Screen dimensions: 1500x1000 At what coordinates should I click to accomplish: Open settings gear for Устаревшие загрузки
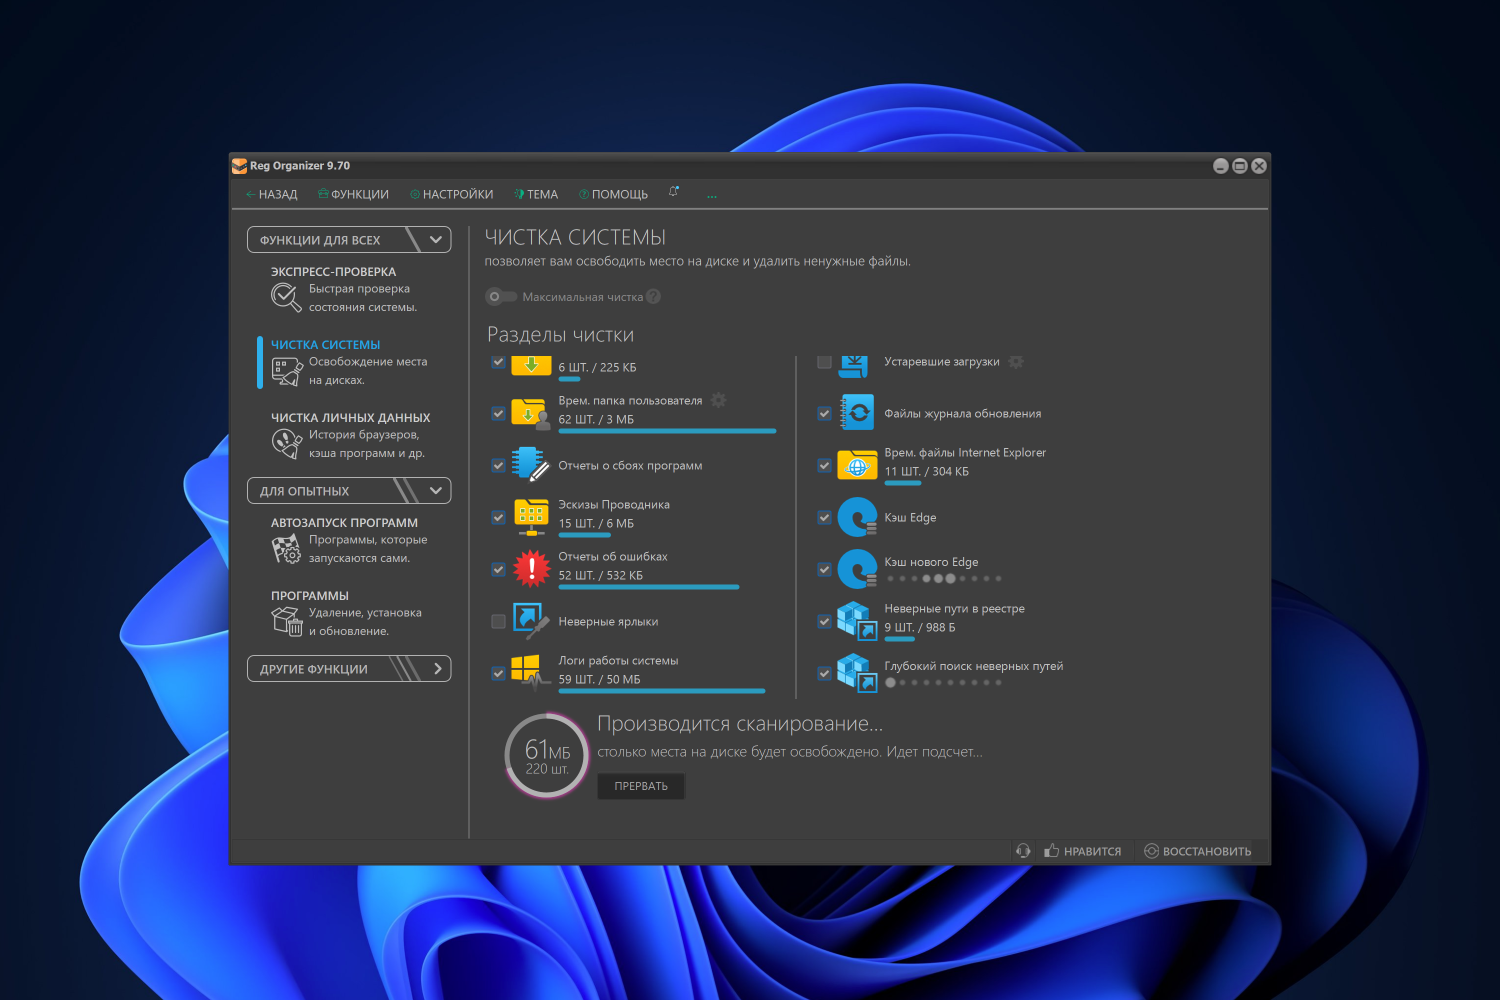click(x=1016, y=362)
